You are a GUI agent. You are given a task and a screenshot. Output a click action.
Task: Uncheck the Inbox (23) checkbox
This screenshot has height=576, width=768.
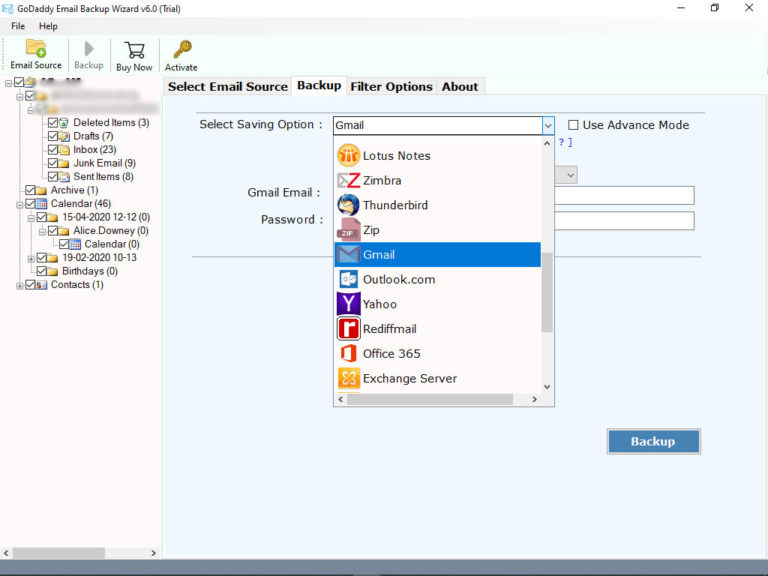pos(53,149)
